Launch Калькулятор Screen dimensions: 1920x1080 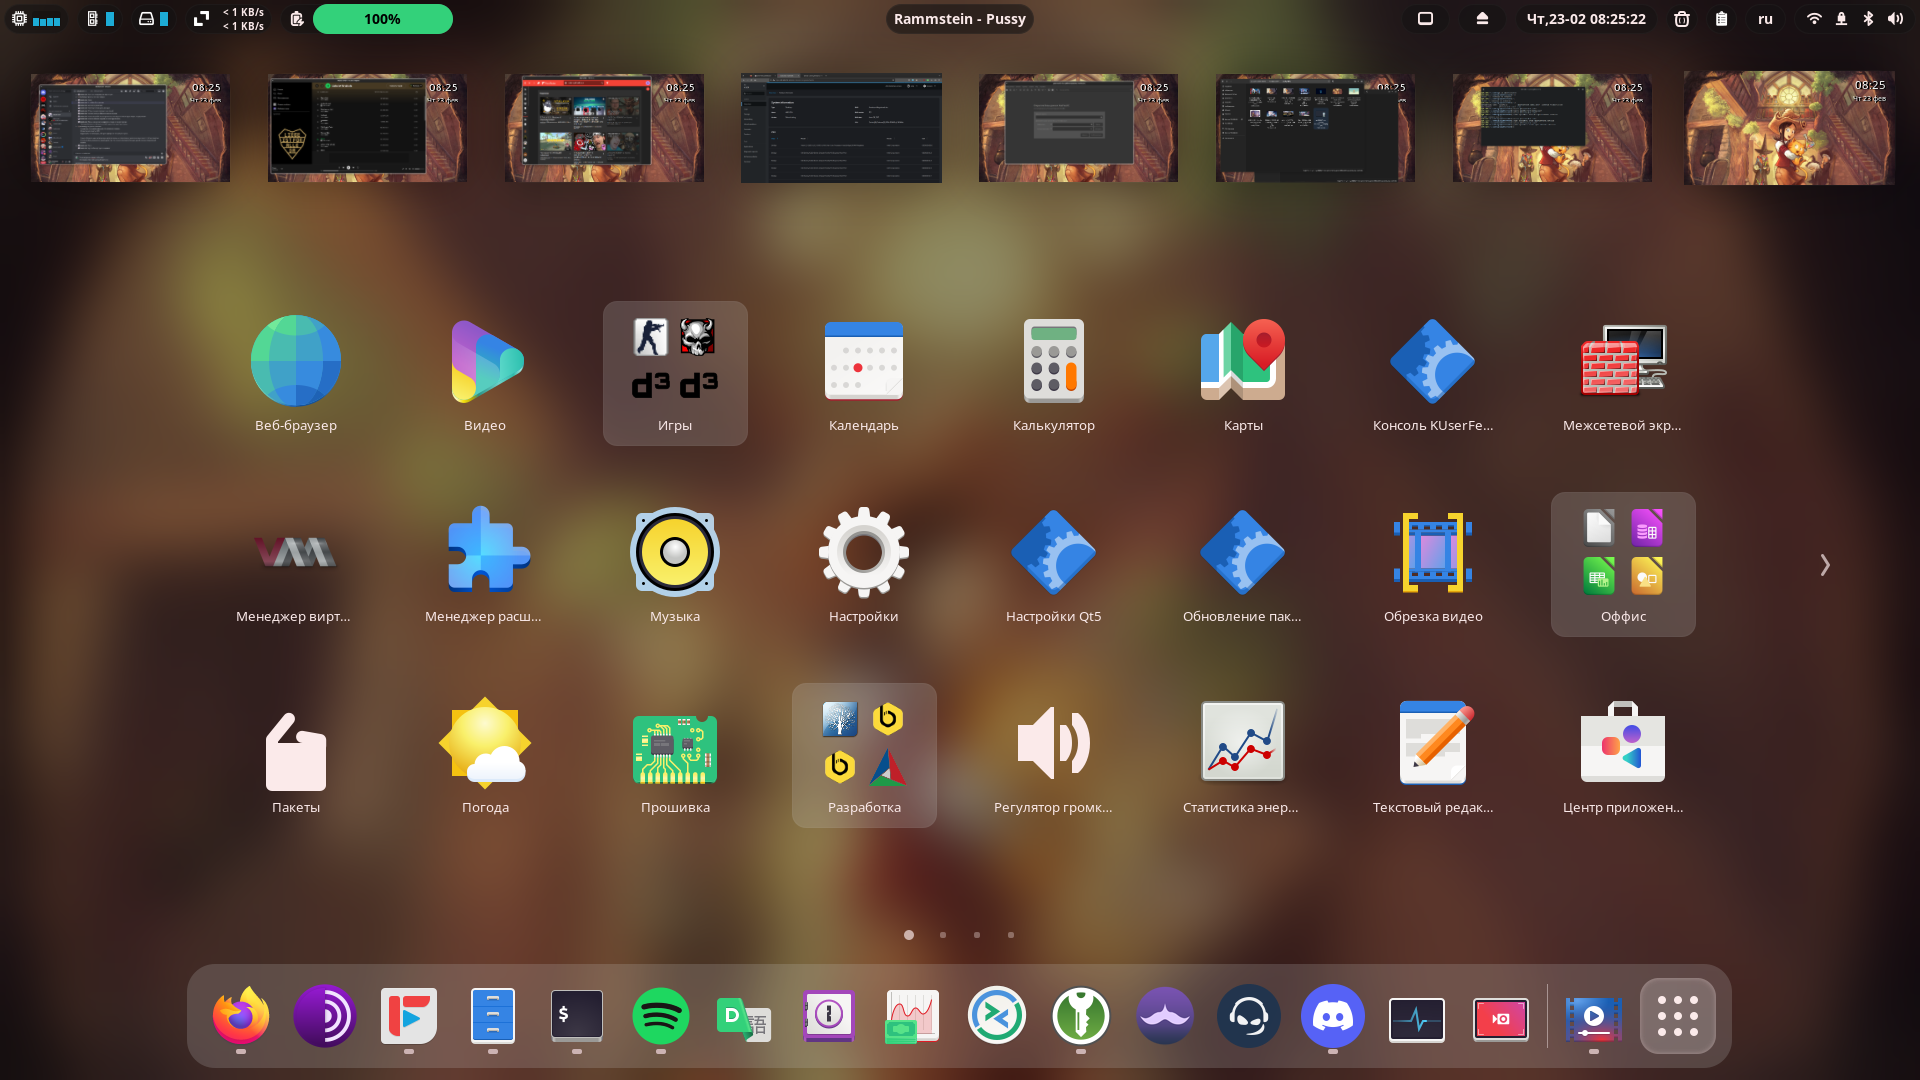(x=1054, y=373)
